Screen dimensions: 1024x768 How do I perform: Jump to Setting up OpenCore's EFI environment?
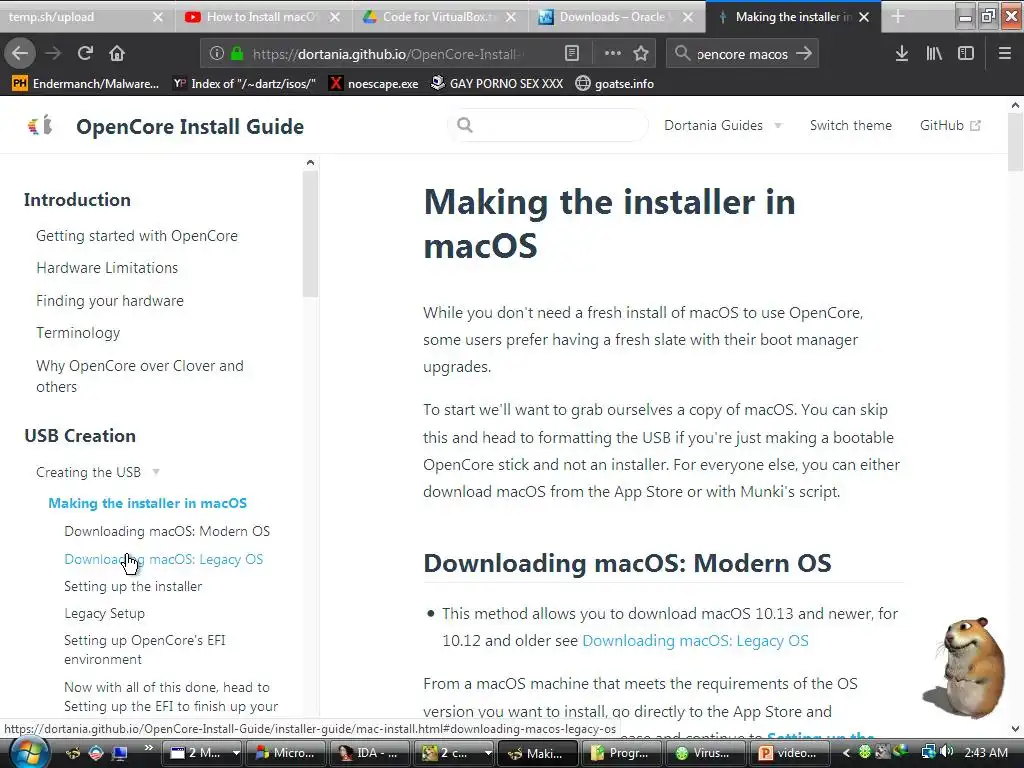point(144,650)
